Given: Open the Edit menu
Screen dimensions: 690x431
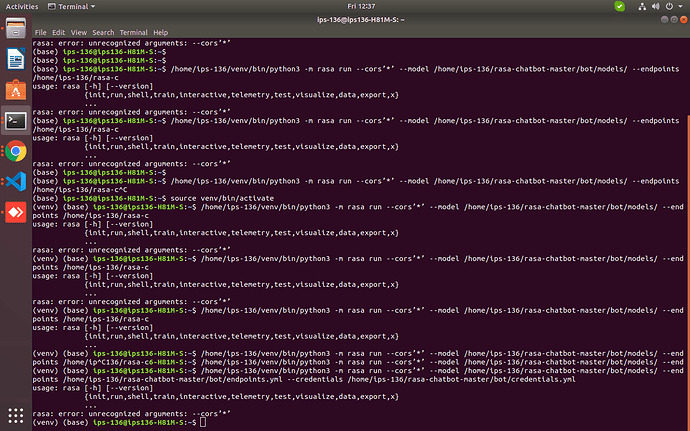Looking at the screenshot, I should [58, 33].
